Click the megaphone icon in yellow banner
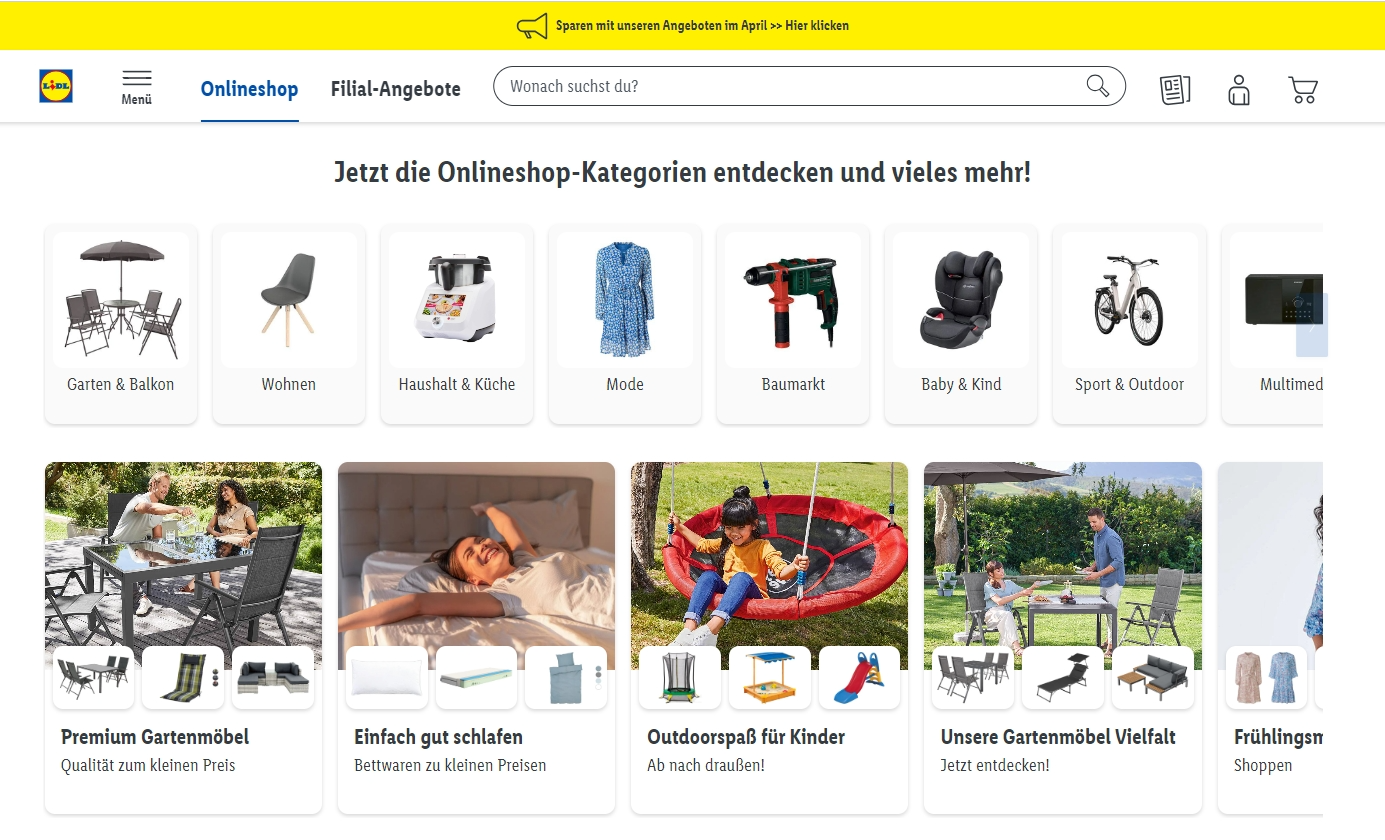Screen dimensions: 1385x840 [532, 25]
